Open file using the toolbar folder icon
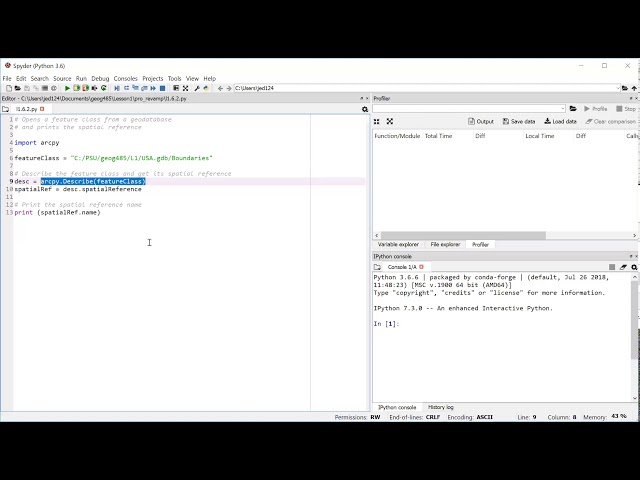 pyautogui.click(x=18, y=88)
